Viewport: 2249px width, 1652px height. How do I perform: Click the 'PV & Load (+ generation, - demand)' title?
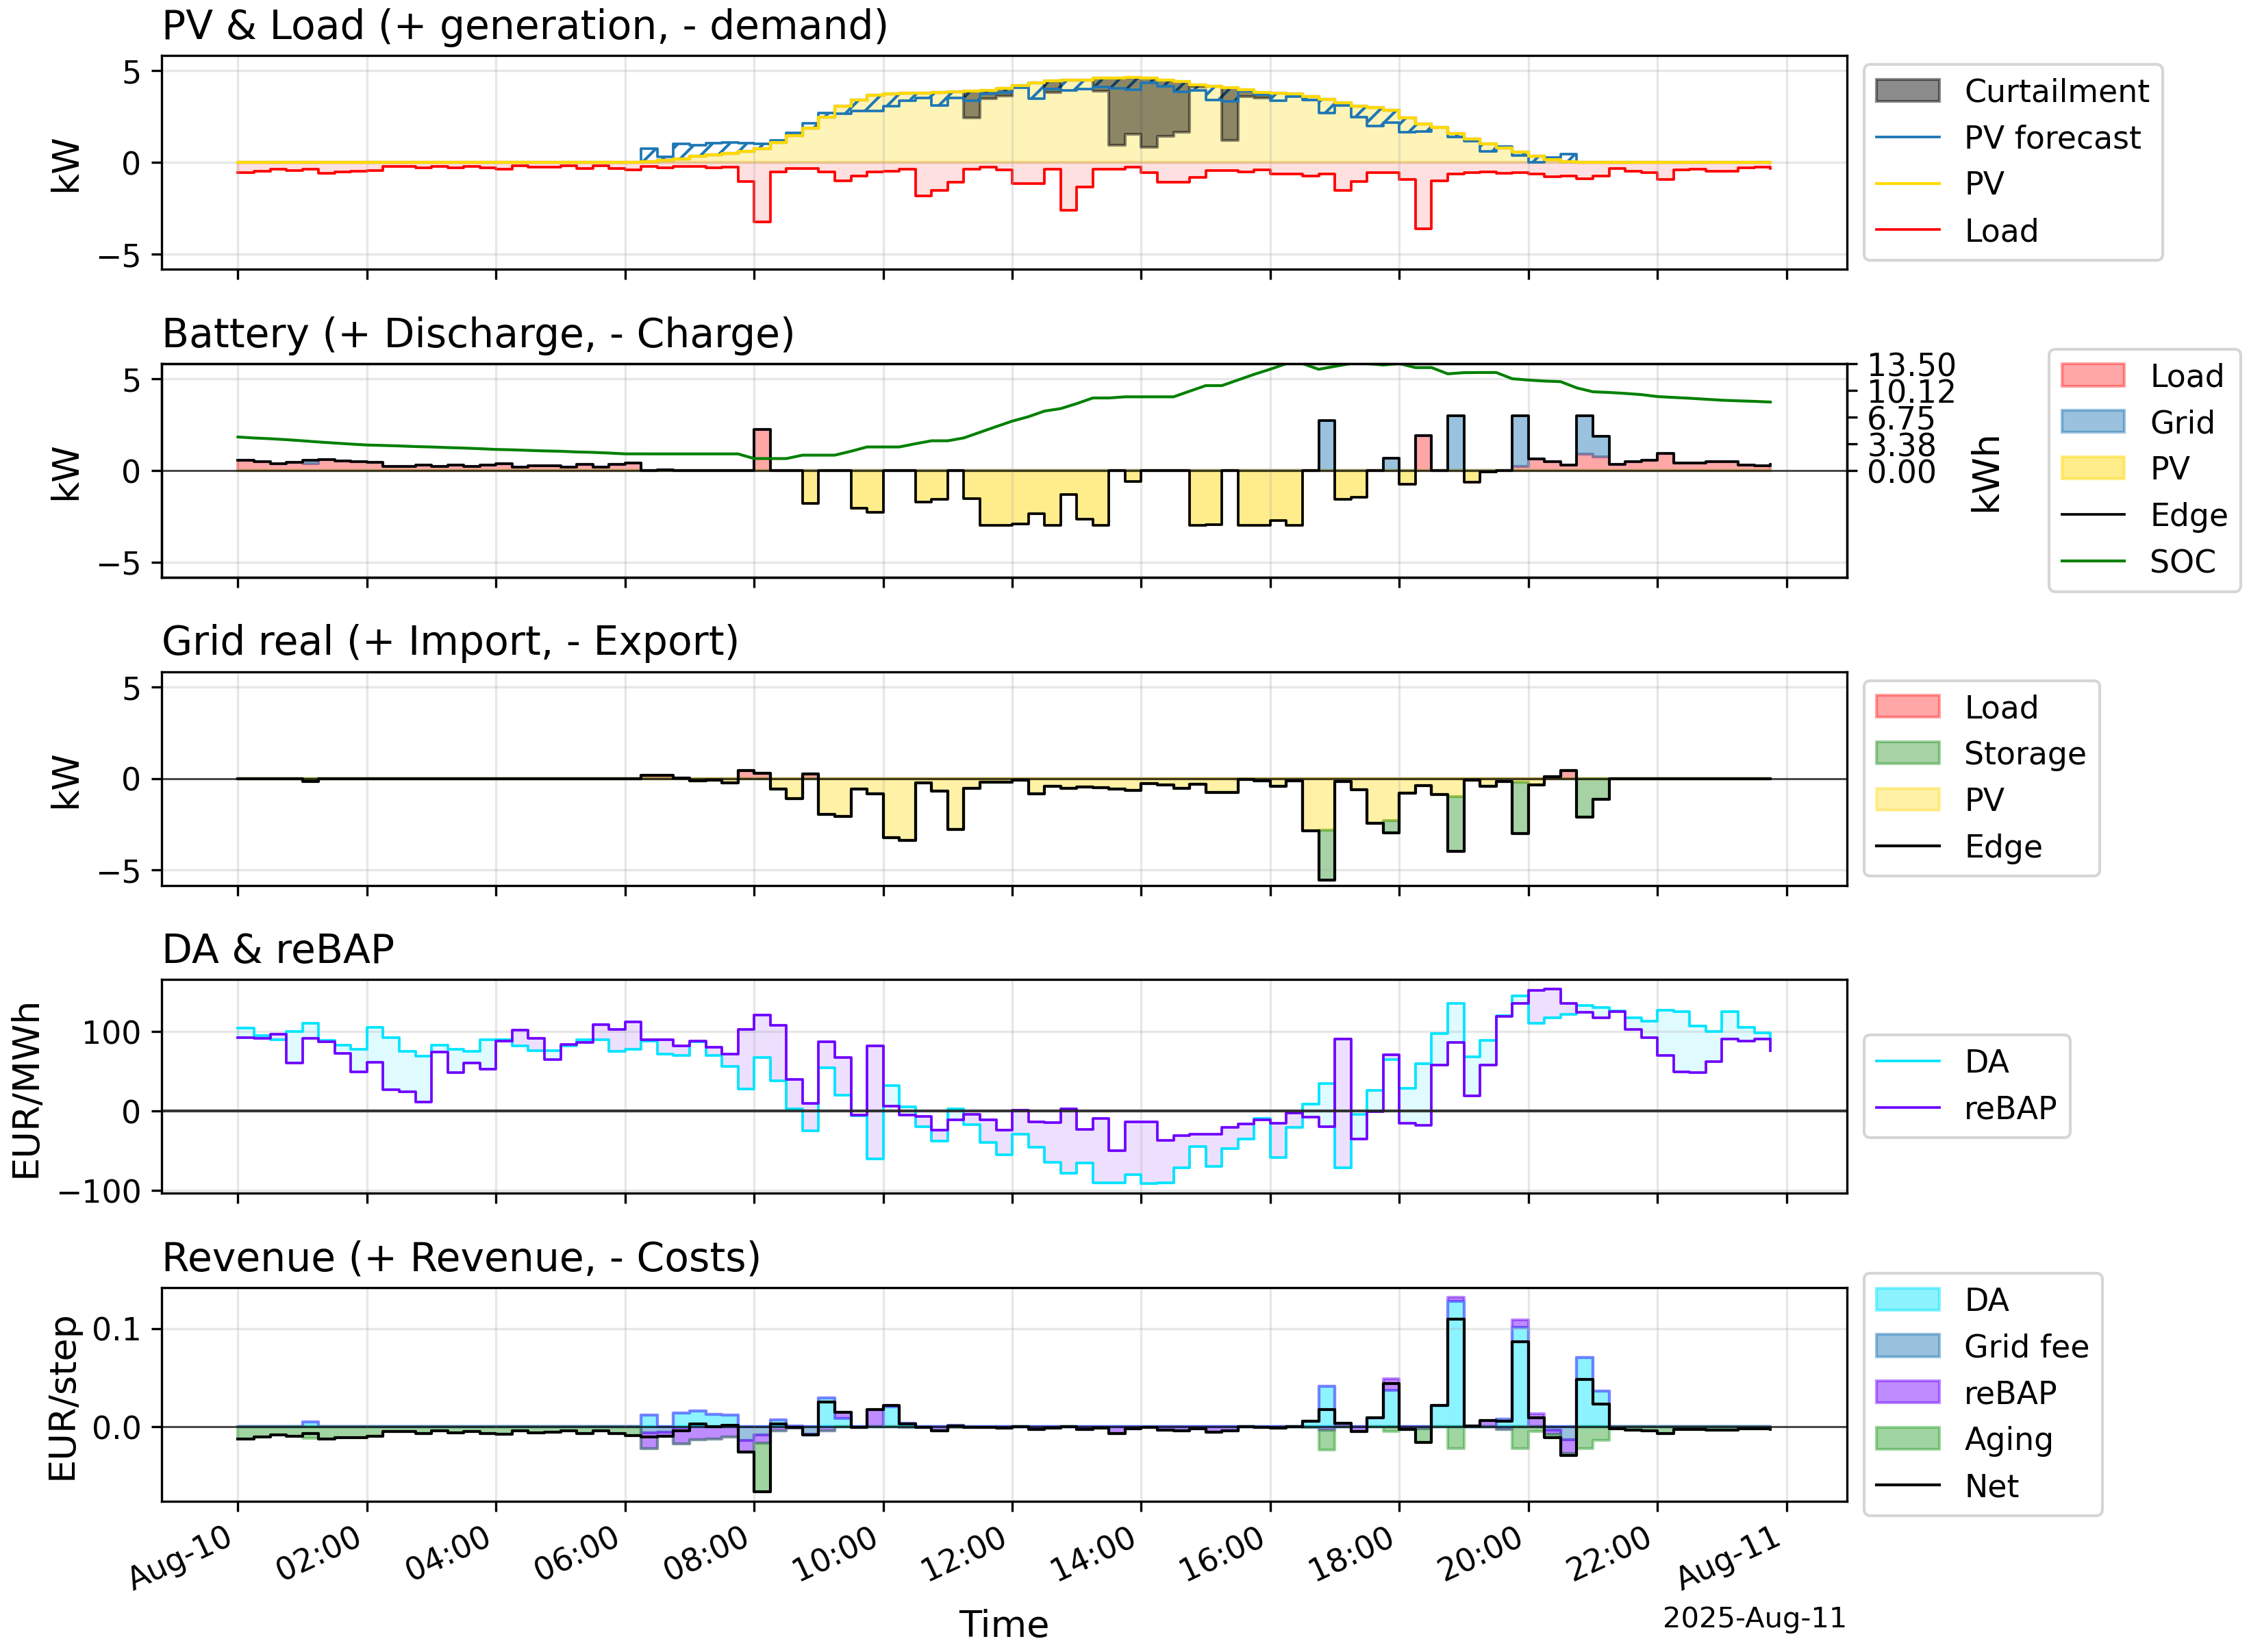point(525,26)
